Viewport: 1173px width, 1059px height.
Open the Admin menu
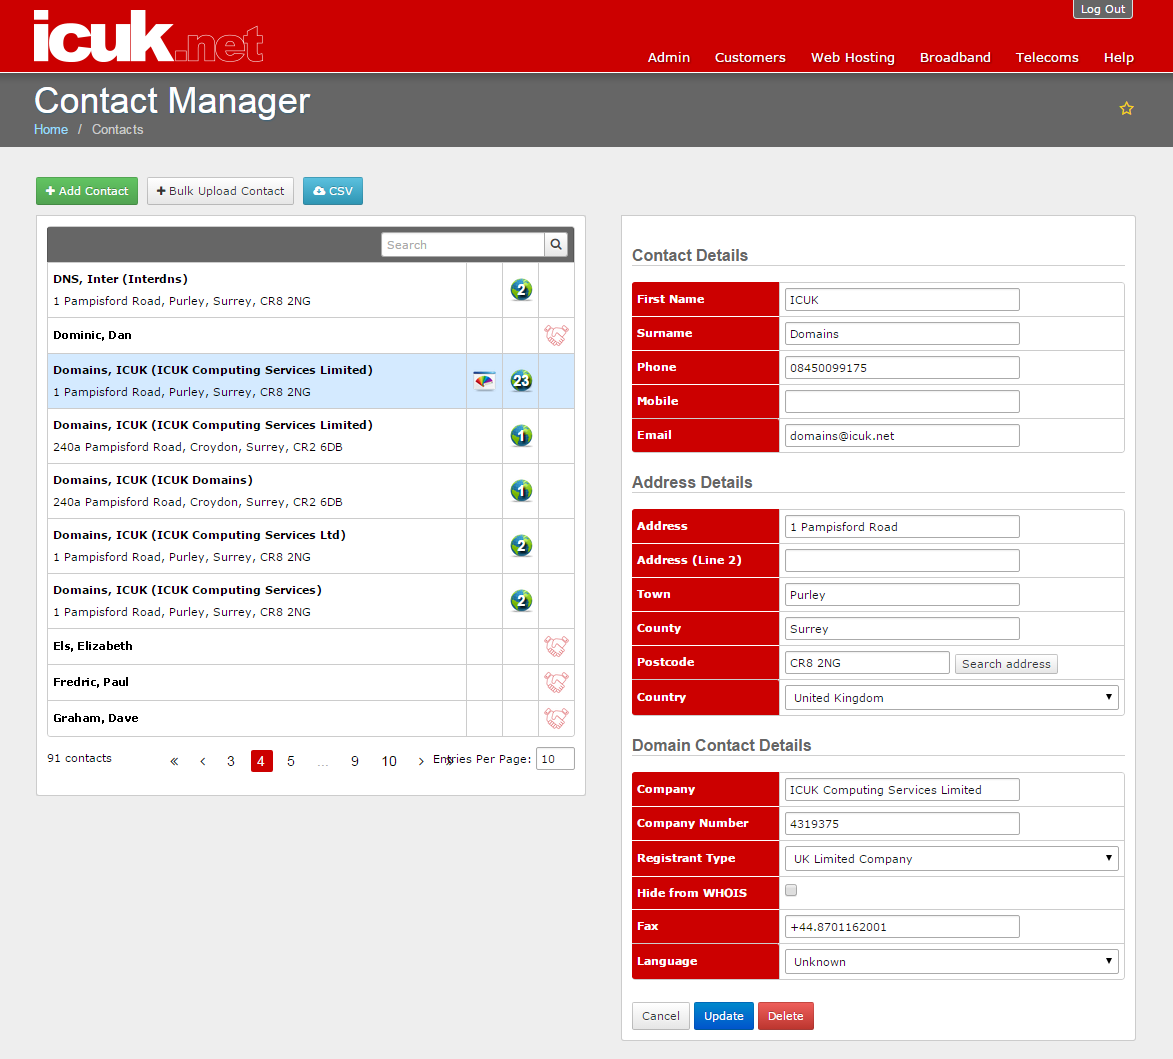[669, 58]
